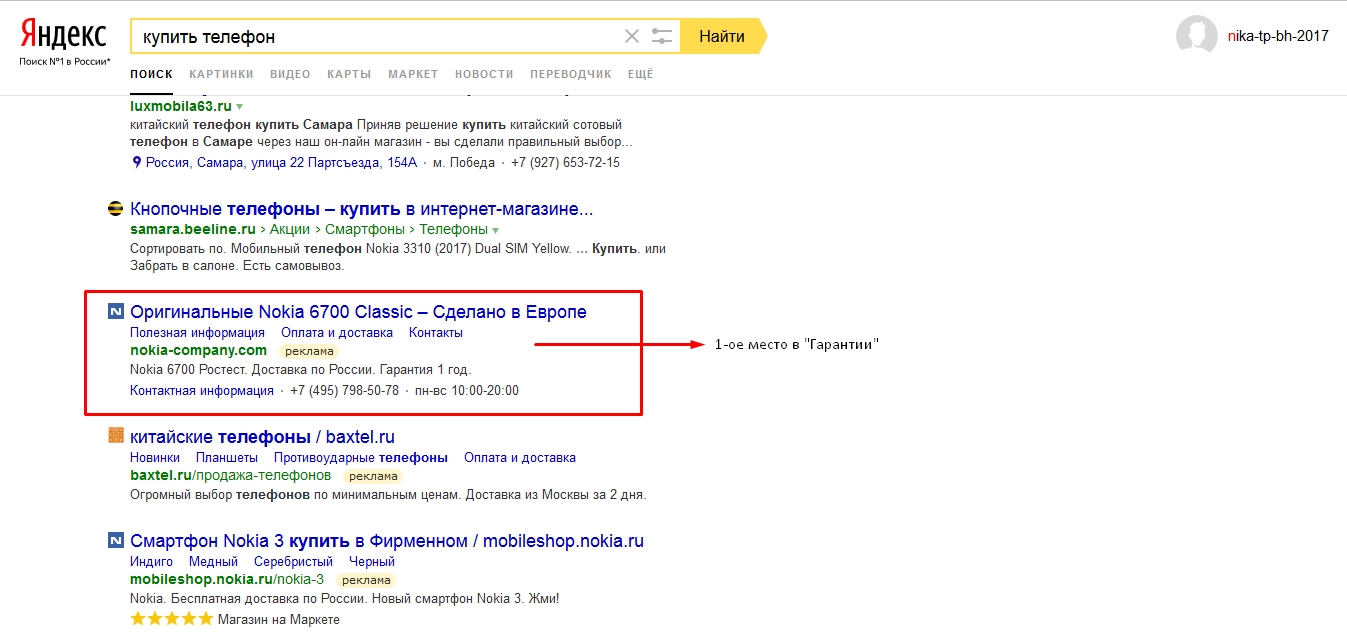Open the Контакты sitelink

[x=436, y=332]
